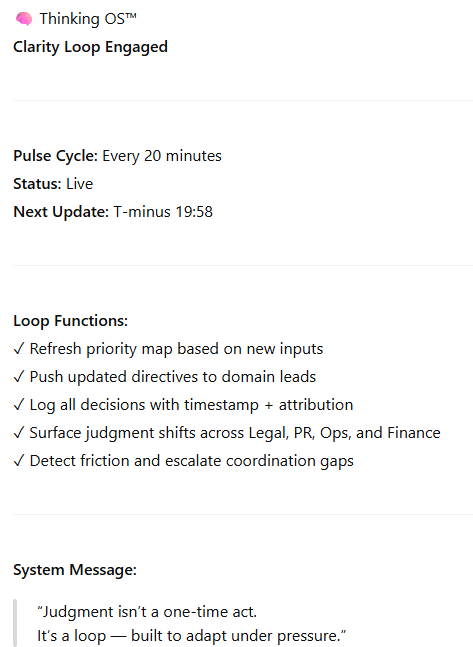Image resolution: width=473 pixels, height=647 pixels.
Task: Click the Thinking OS™ title text
Action: 88,19
